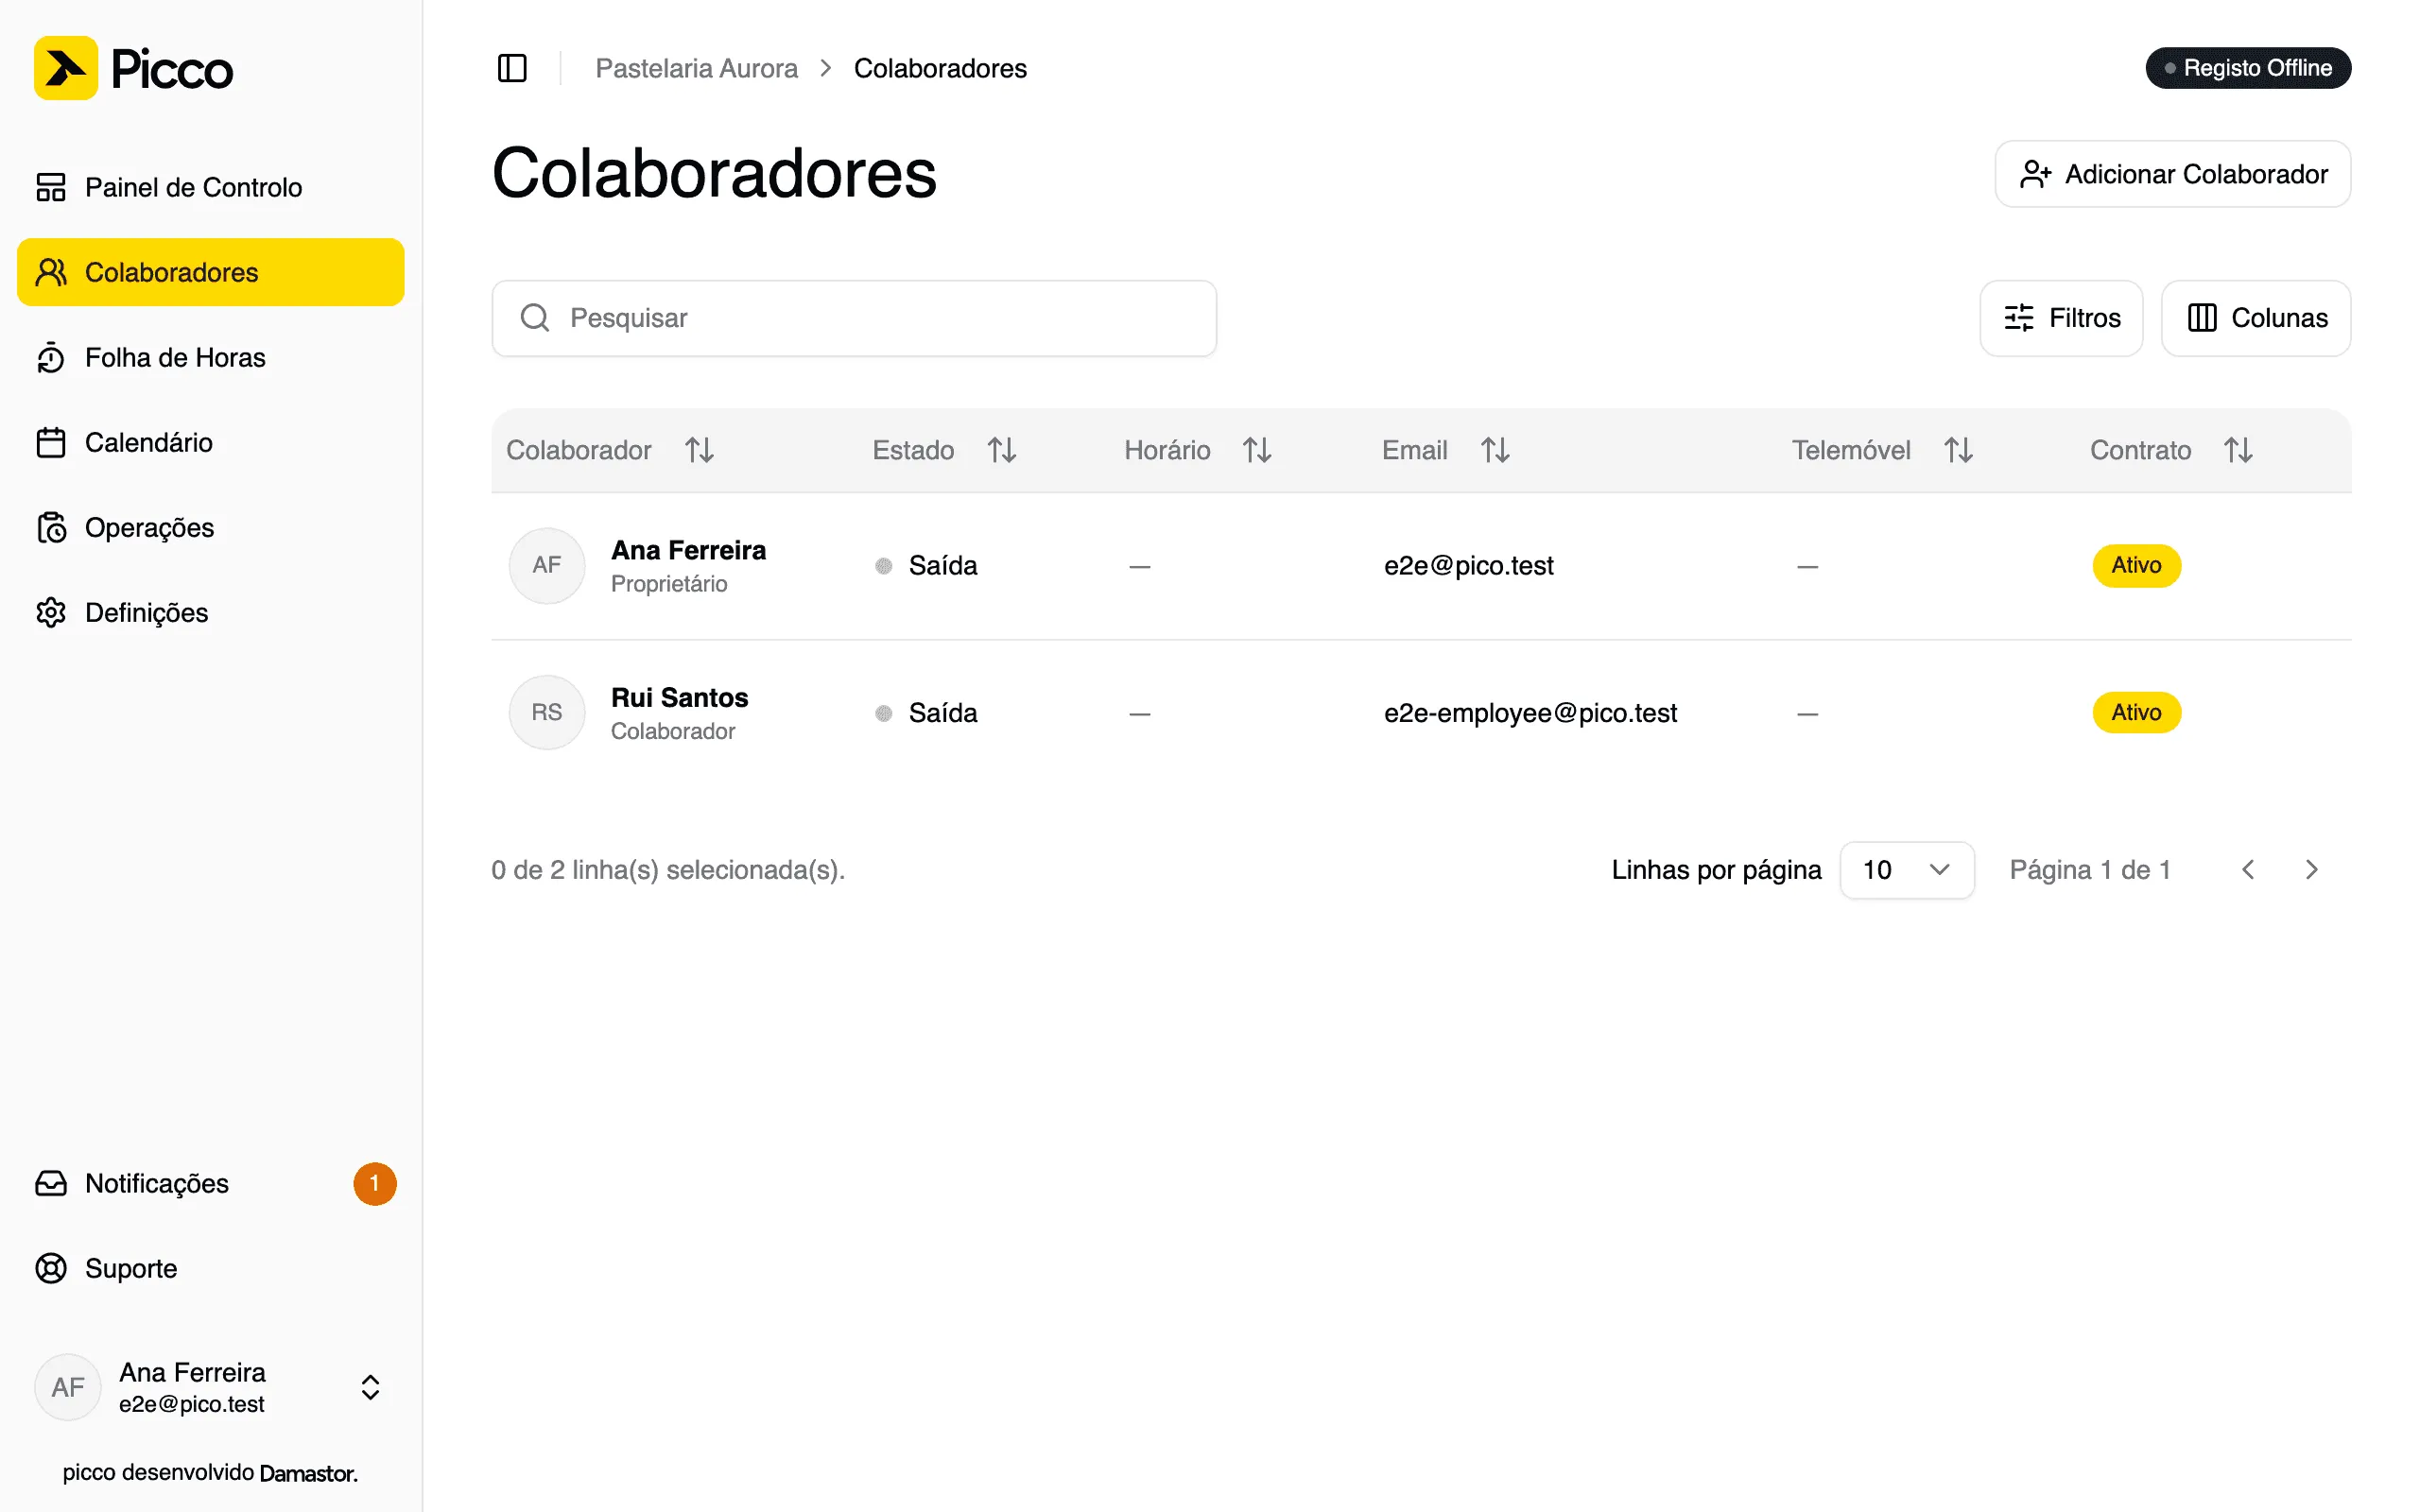Select Colaboradores in the sidebar
This screenshot has width=2420, height=1512.
tap(211, 272)
